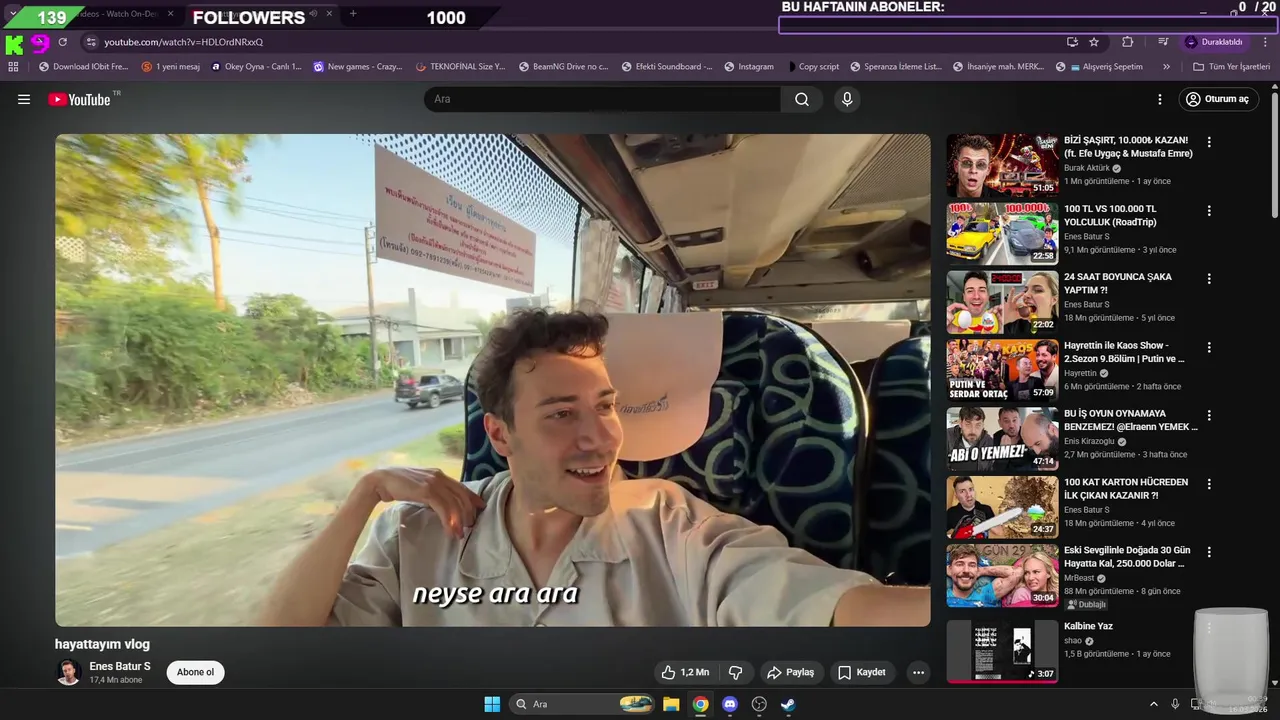This screenshot has height=720, width=1280.
Task: Open the BİZİ ŞAŞIRT, 10.000₺ KAZAN thumbnail
Action: [1002, 165]
